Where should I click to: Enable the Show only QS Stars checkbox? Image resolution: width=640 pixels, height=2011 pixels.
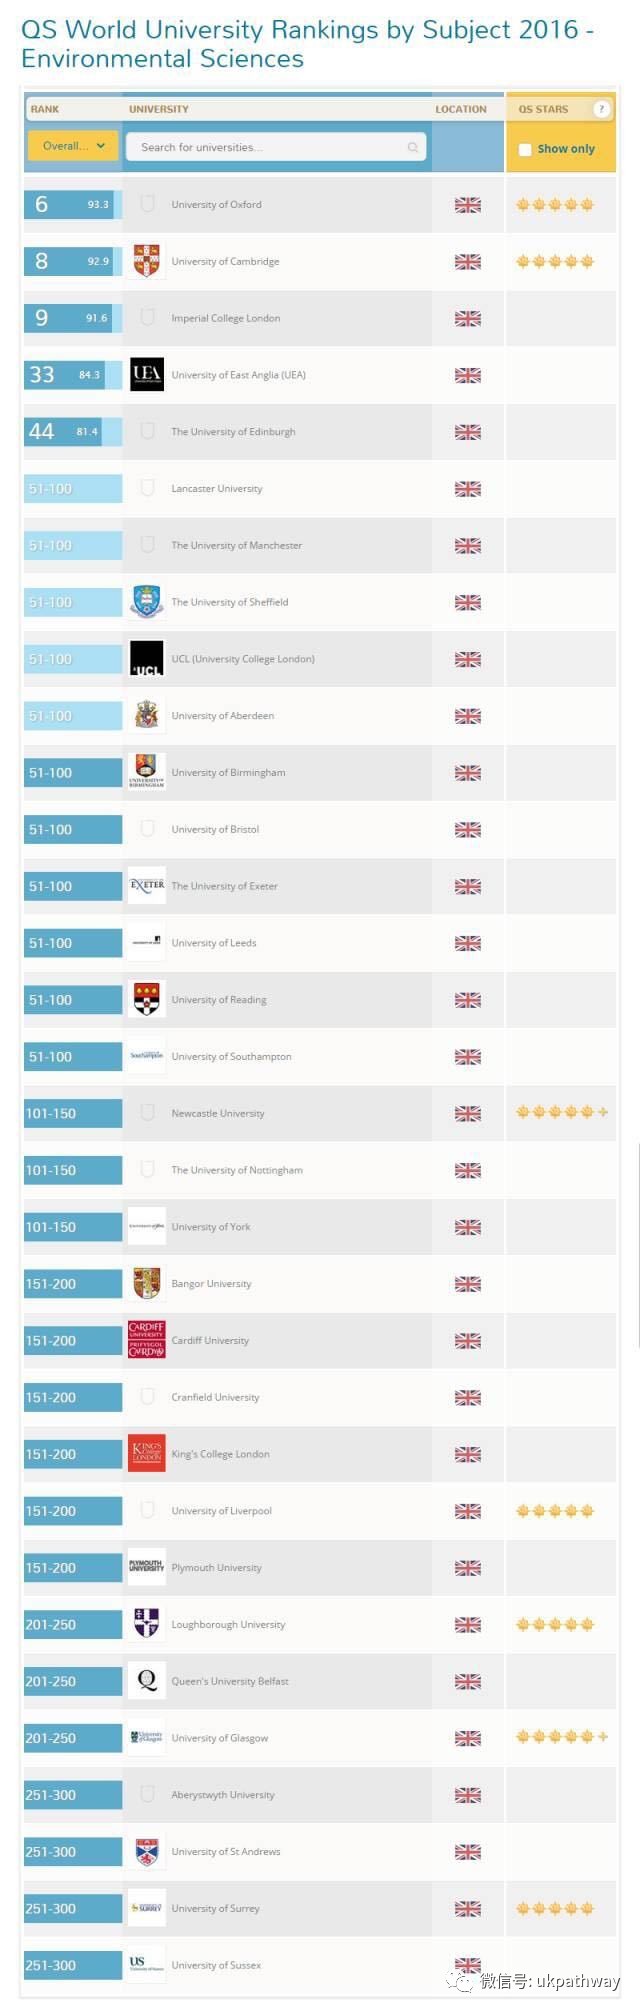click(x=525, y=149)
